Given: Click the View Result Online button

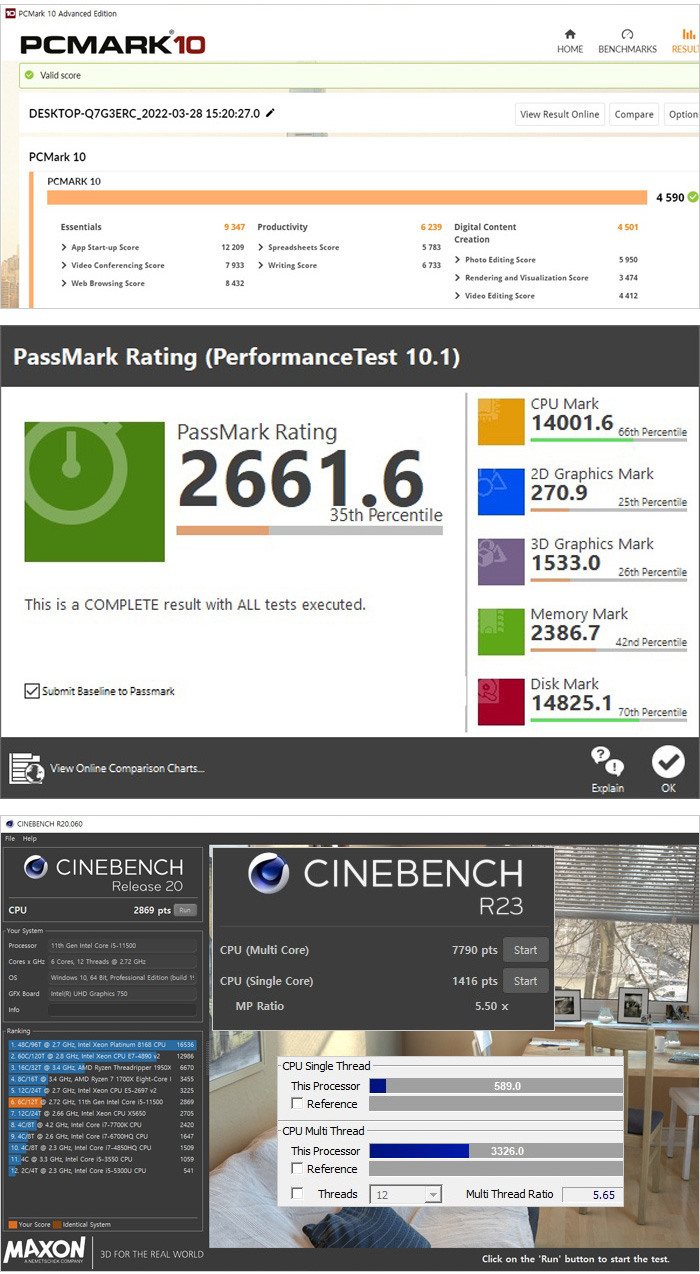Looking at the screenshot, I should [560, 114].
